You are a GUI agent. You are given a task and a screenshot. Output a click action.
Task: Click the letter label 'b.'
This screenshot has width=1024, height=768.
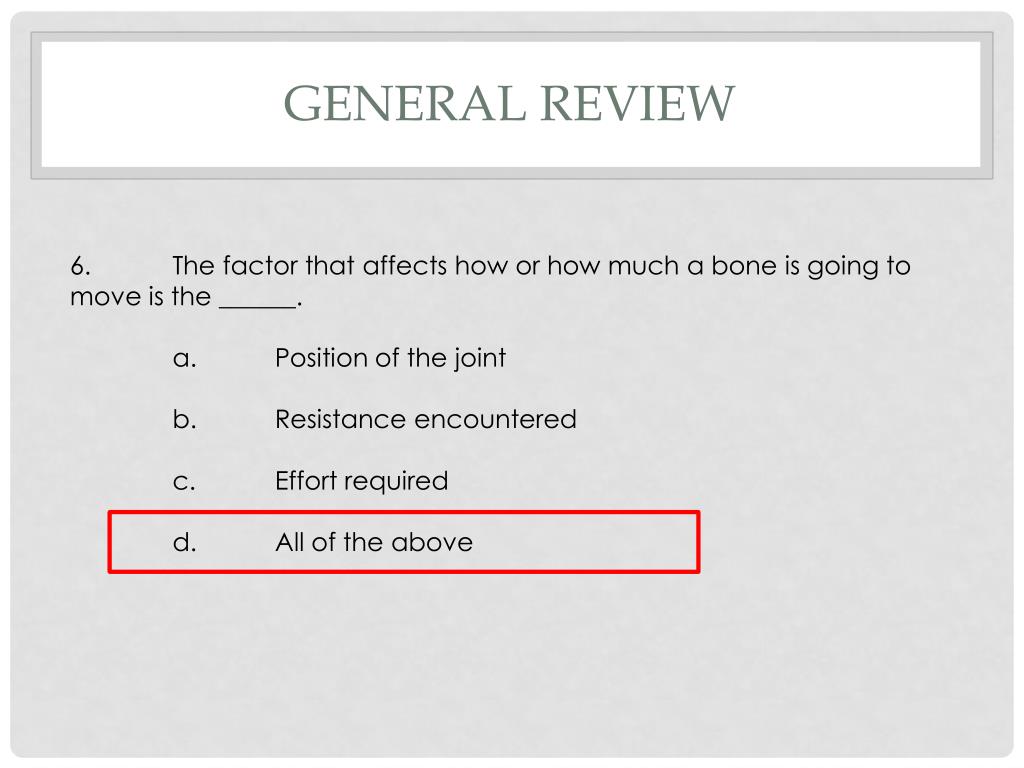[x=185, y=419]
